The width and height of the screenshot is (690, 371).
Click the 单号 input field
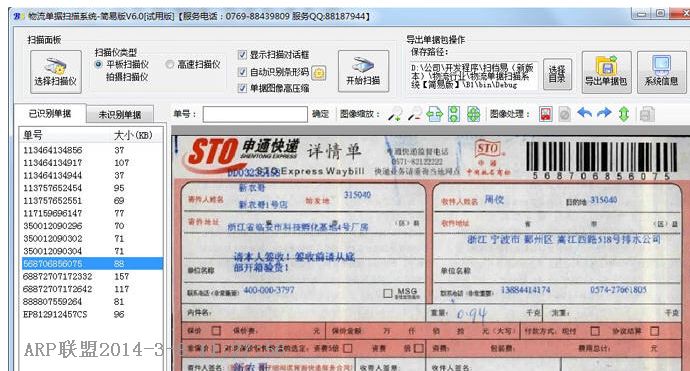tap(255, 114)
